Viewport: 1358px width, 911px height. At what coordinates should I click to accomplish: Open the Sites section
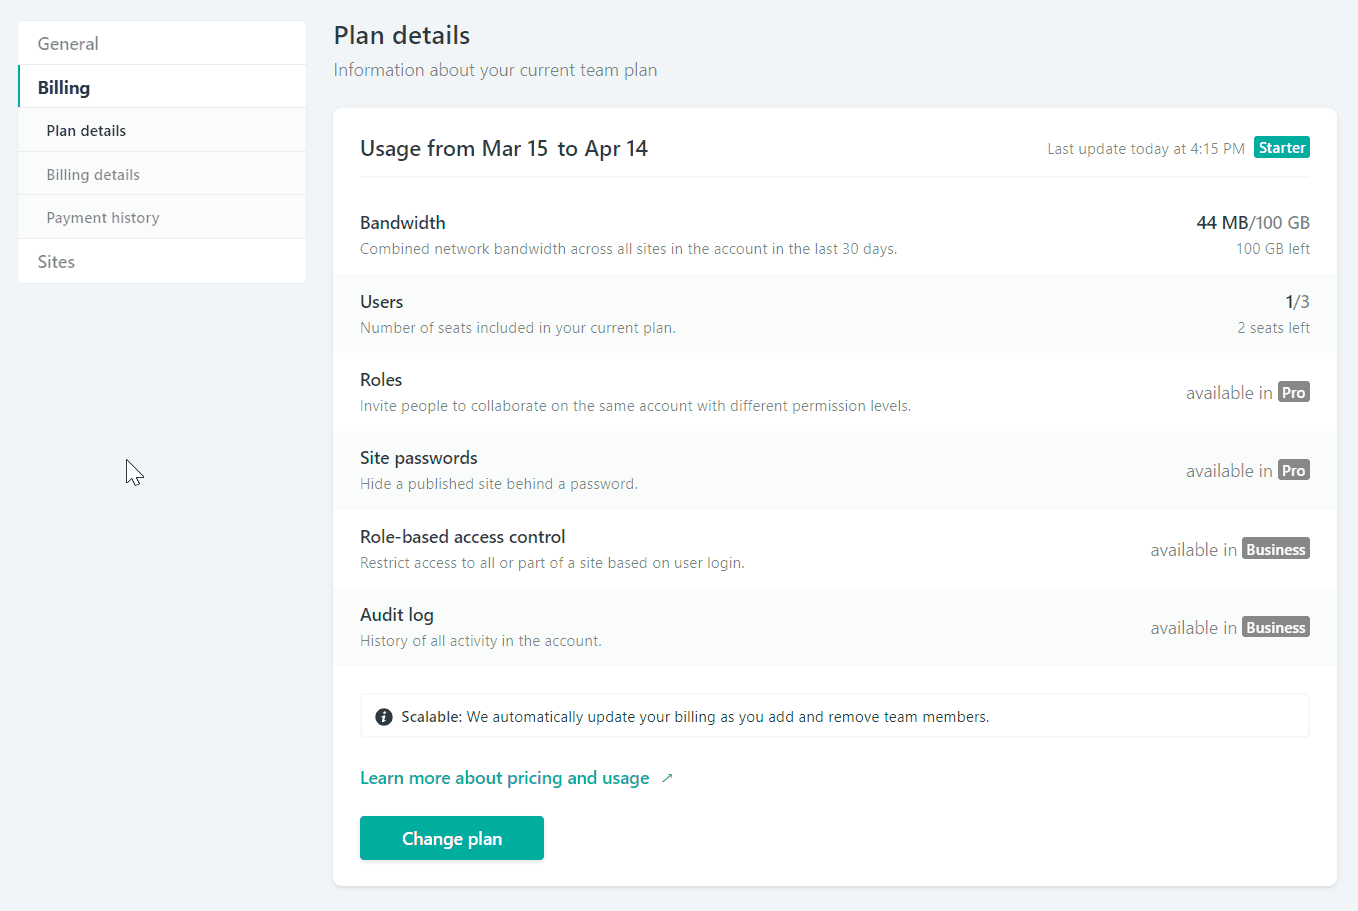click(56, 262)
